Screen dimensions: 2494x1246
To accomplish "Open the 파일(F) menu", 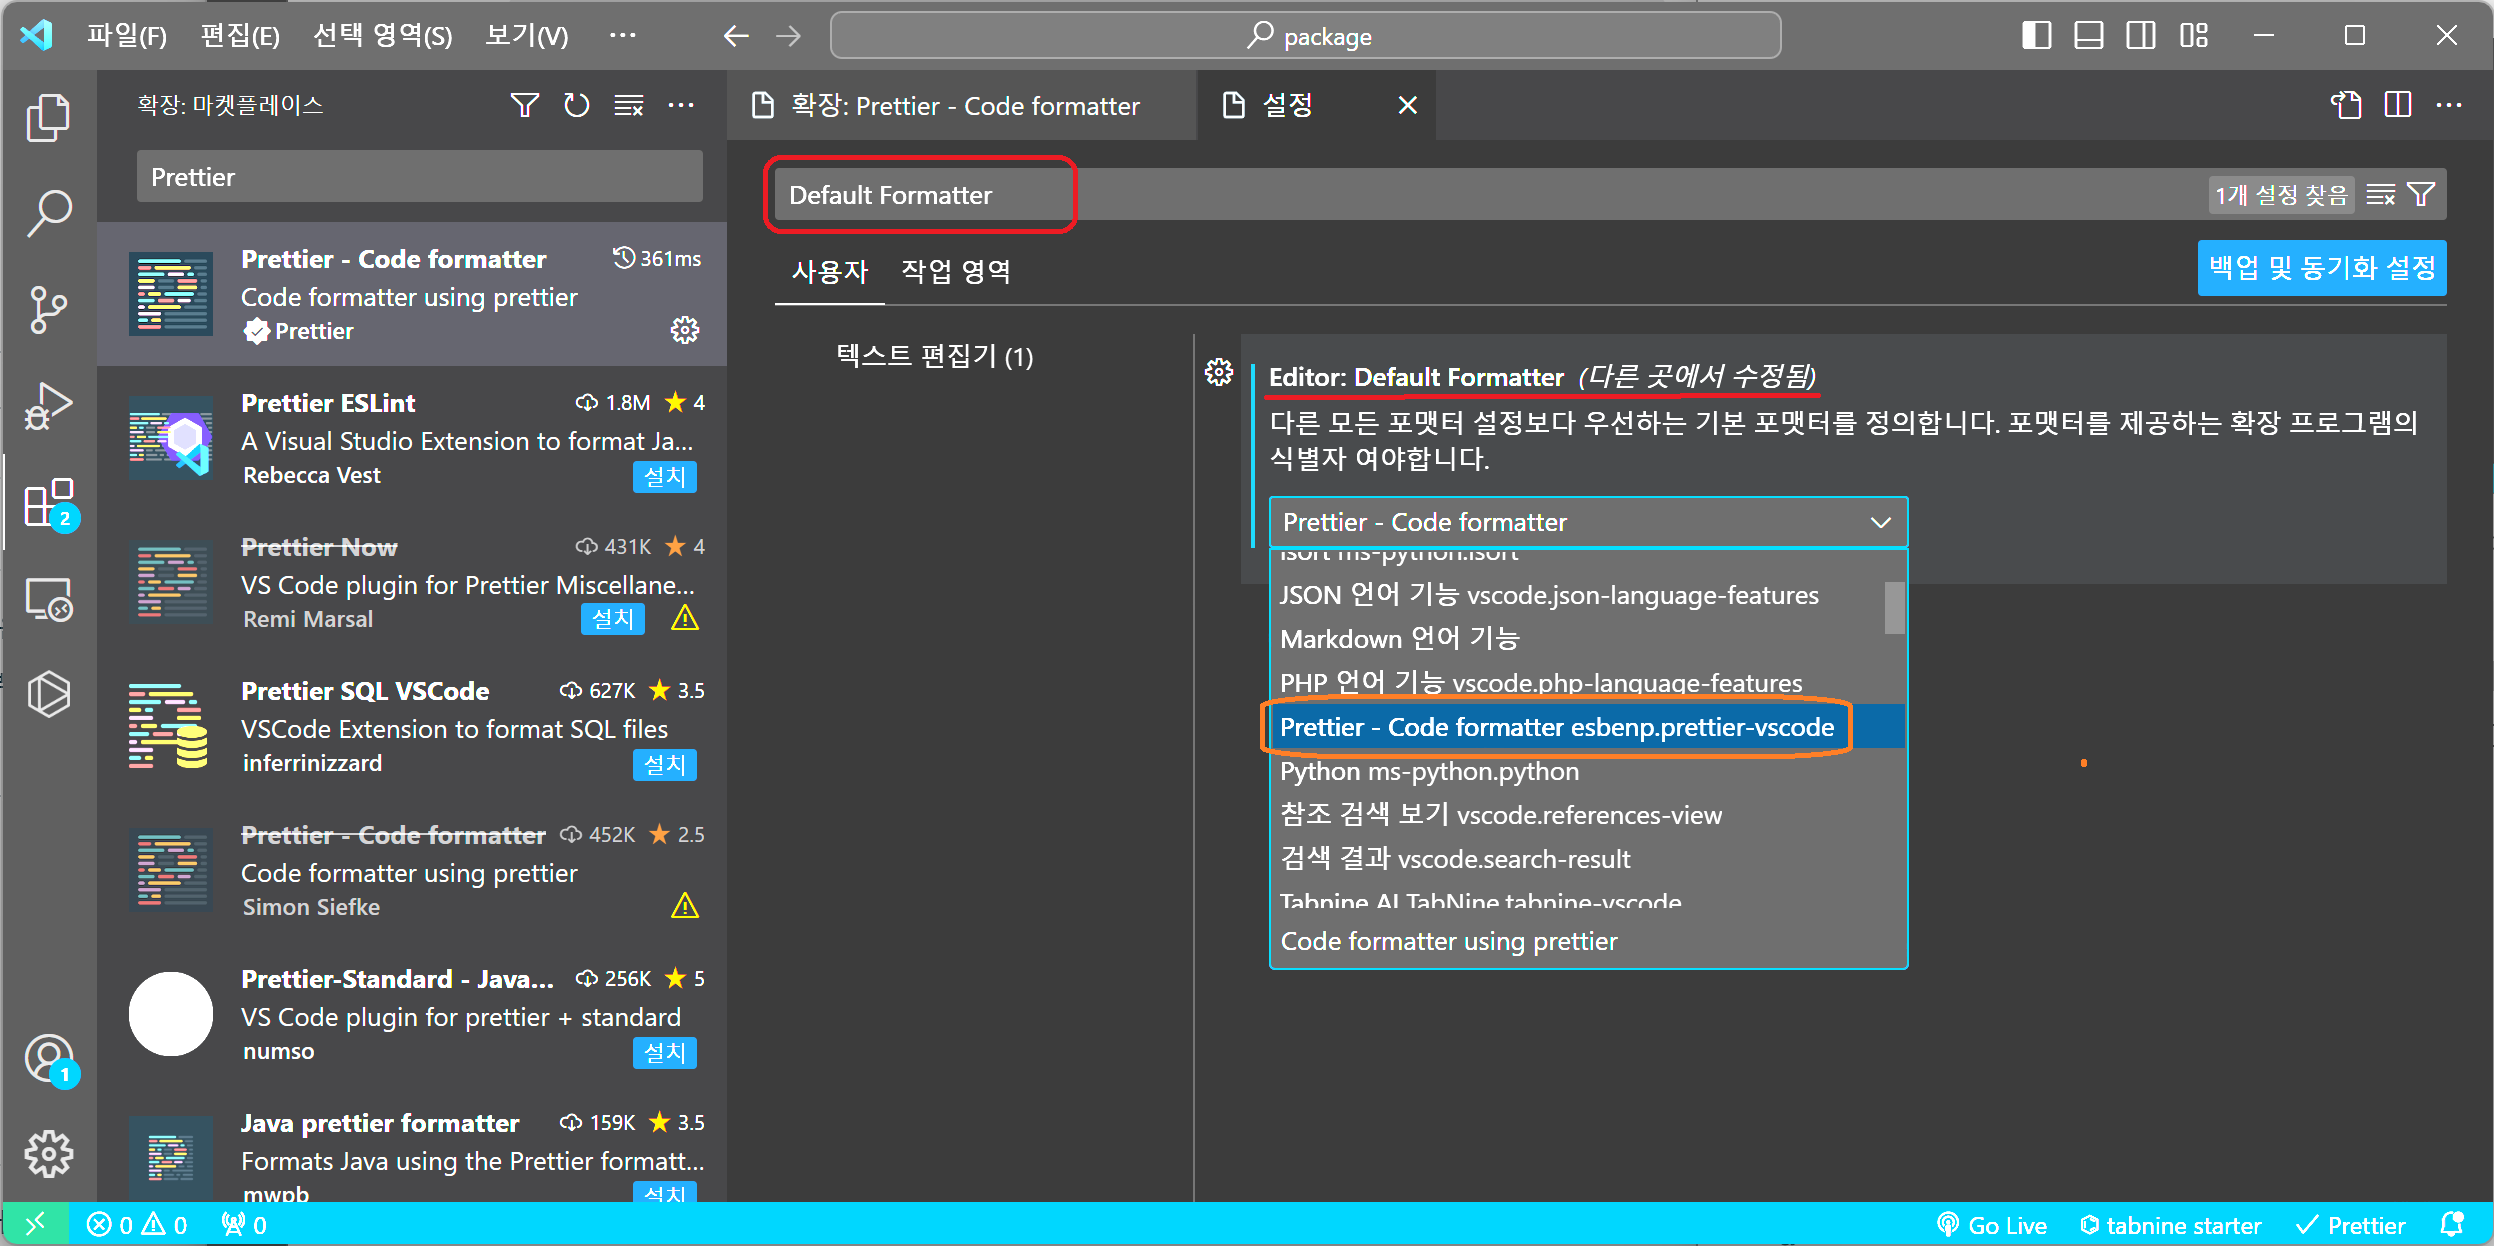I will [x=126, y=36].
